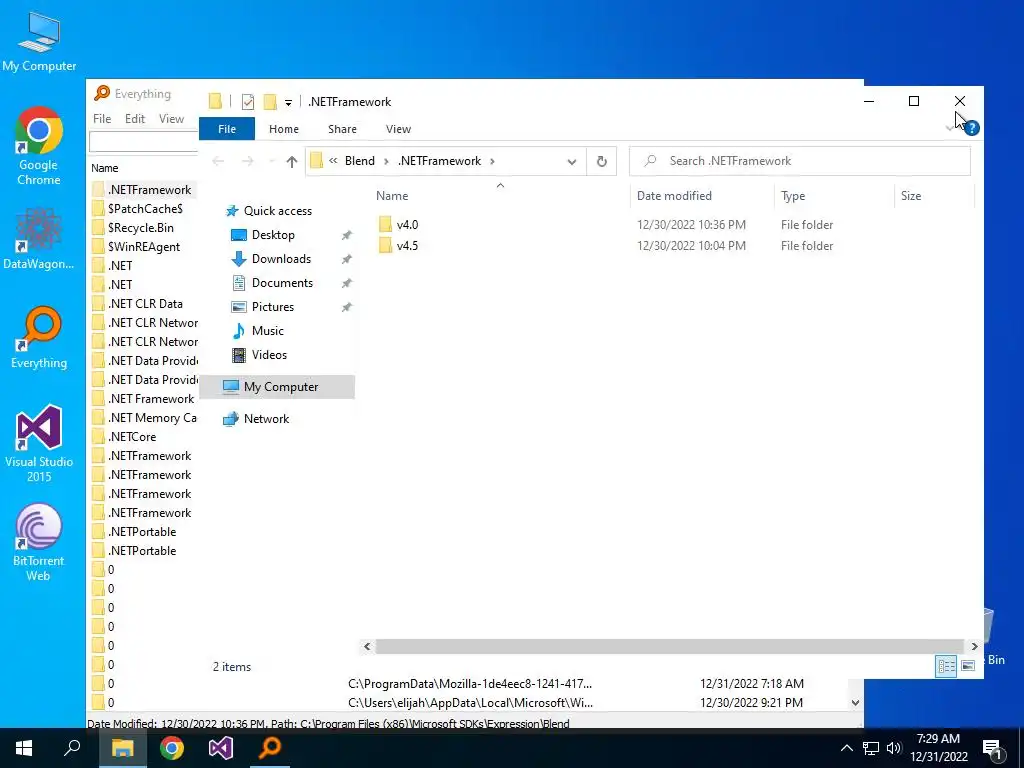
Task: Switch to Large icons view layout
Action: pos(968,665)
